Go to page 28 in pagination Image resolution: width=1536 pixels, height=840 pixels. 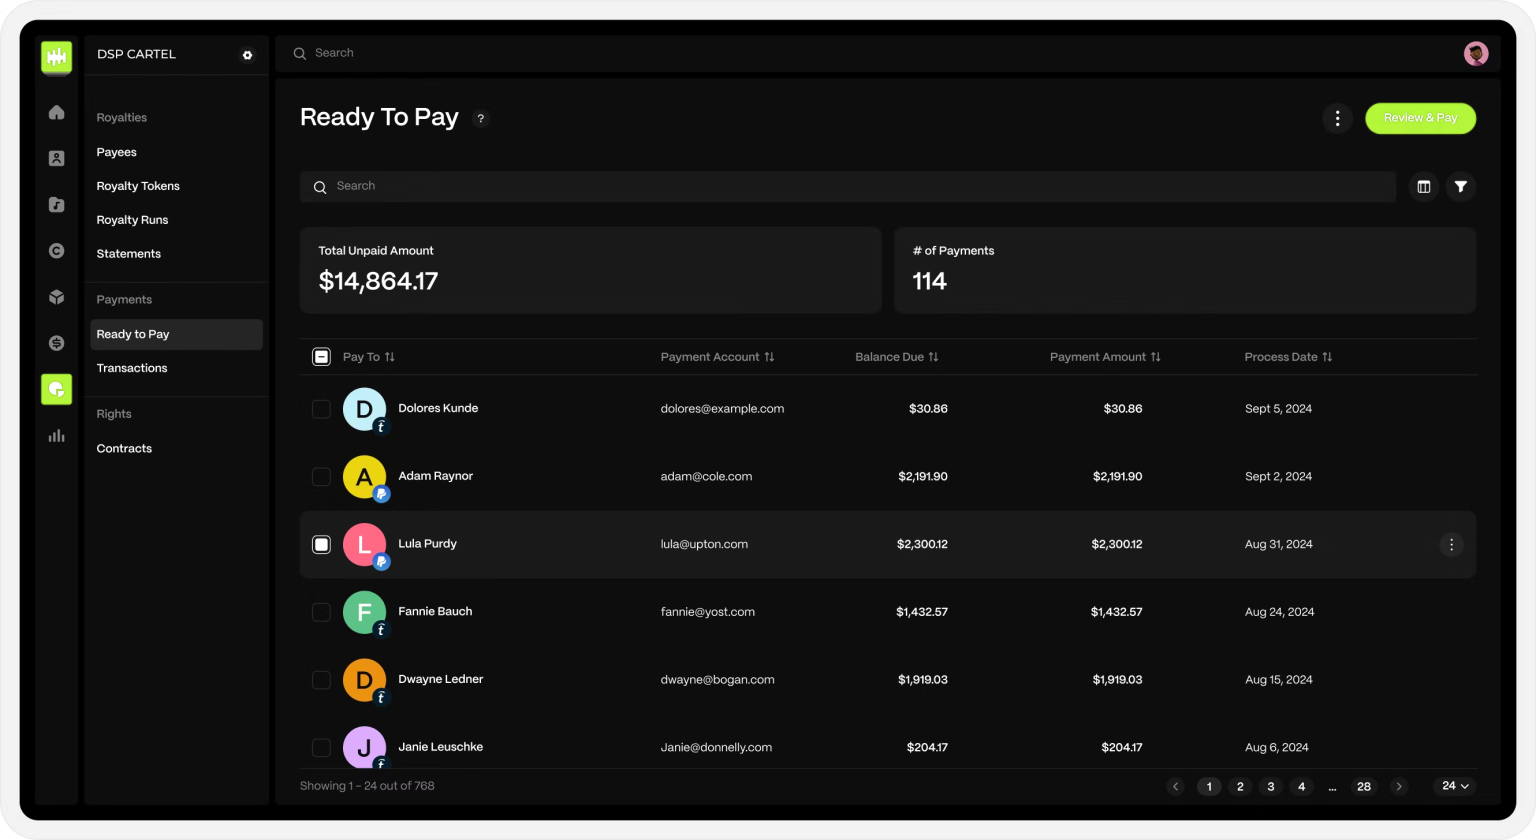1363,787
